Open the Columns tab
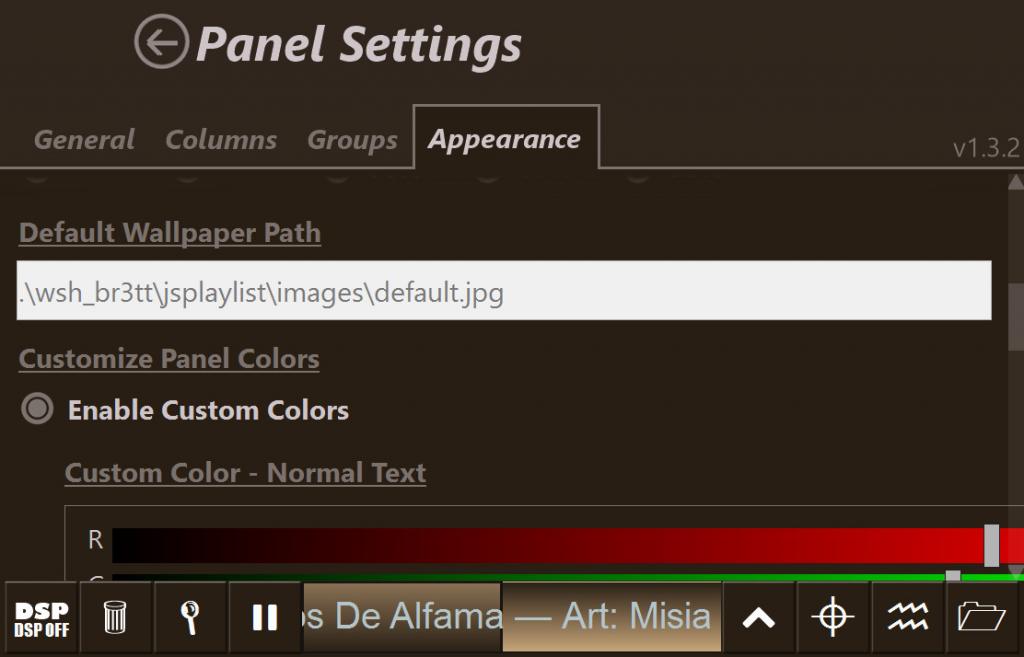The height and width of the screenshot is (657, 1024). click(x=221, y=140)
